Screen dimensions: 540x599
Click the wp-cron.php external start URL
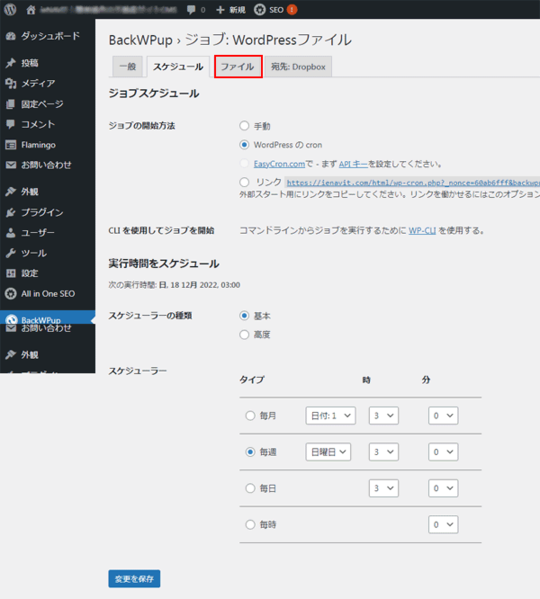coord(413,183)
